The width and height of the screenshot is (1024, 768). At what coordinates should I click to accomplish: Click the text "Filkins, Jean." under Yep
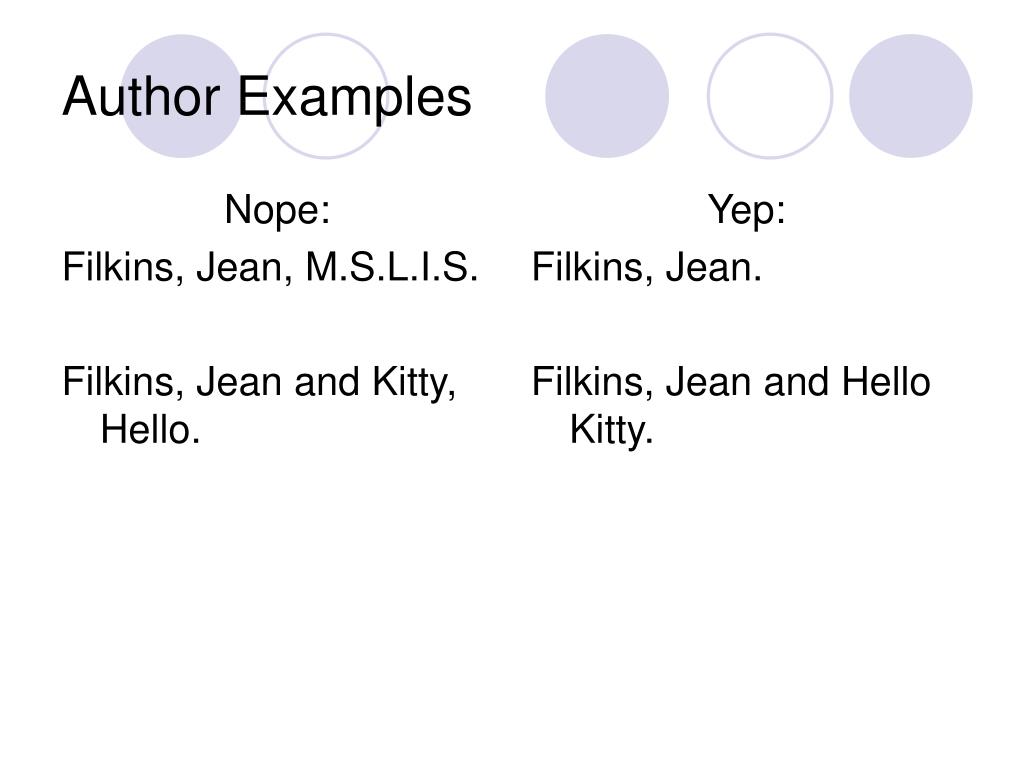[647, 267]
